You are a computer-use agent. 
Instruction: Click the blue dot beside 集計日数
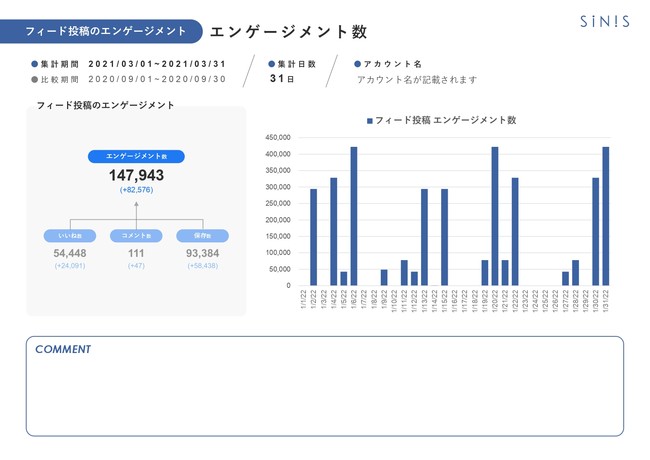(x=272, y=63)
